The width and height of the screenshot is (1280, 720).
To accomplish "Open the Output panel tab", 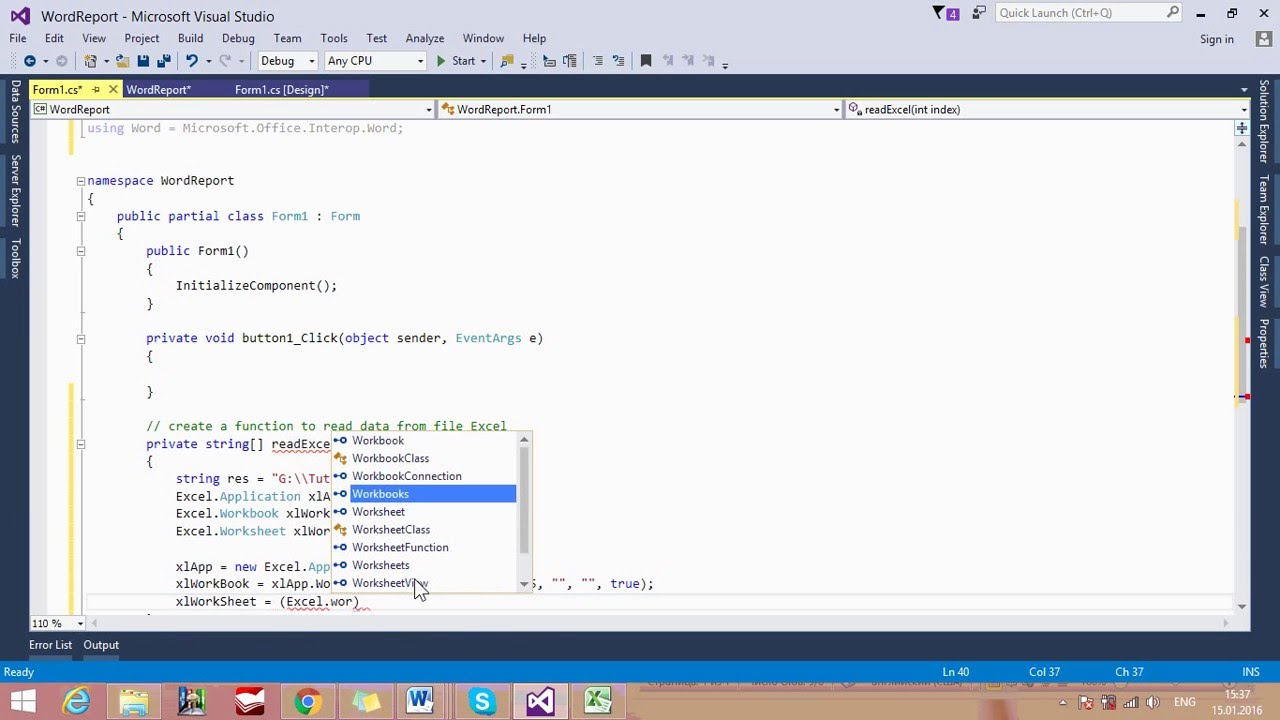I will 101,645.
